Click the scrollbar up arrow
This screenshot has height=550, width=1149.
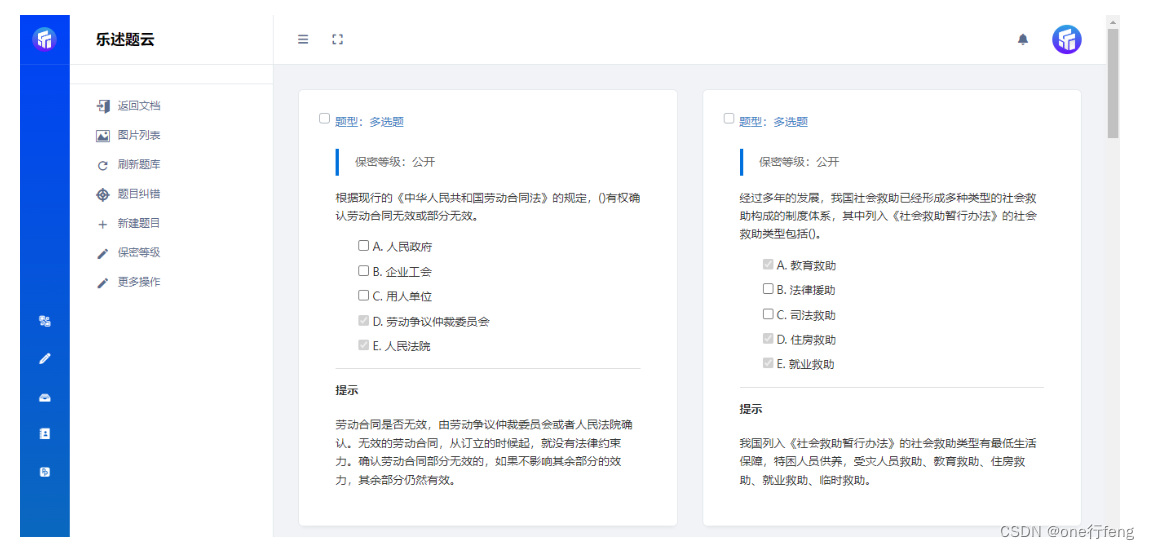tap(1113, 23)
